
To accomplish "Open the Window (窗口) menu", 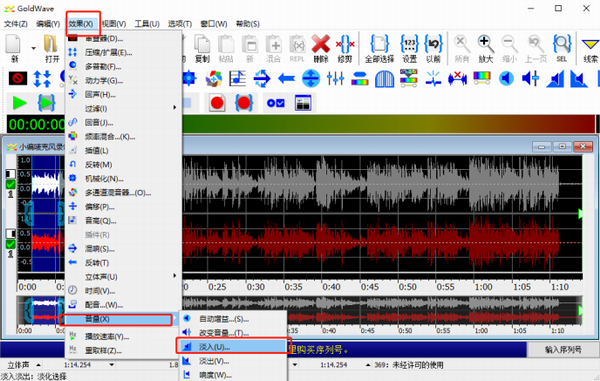I will pyautogui.click(x=214, y=24).
